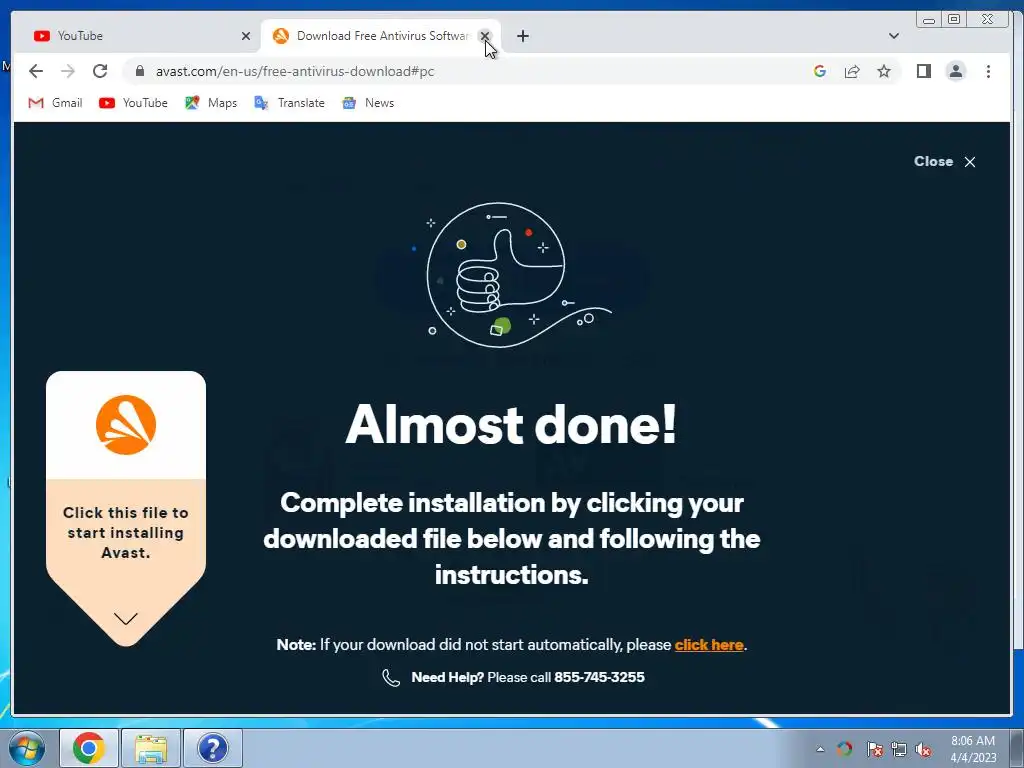Close the Almost done overlay

tap(945, 161)
